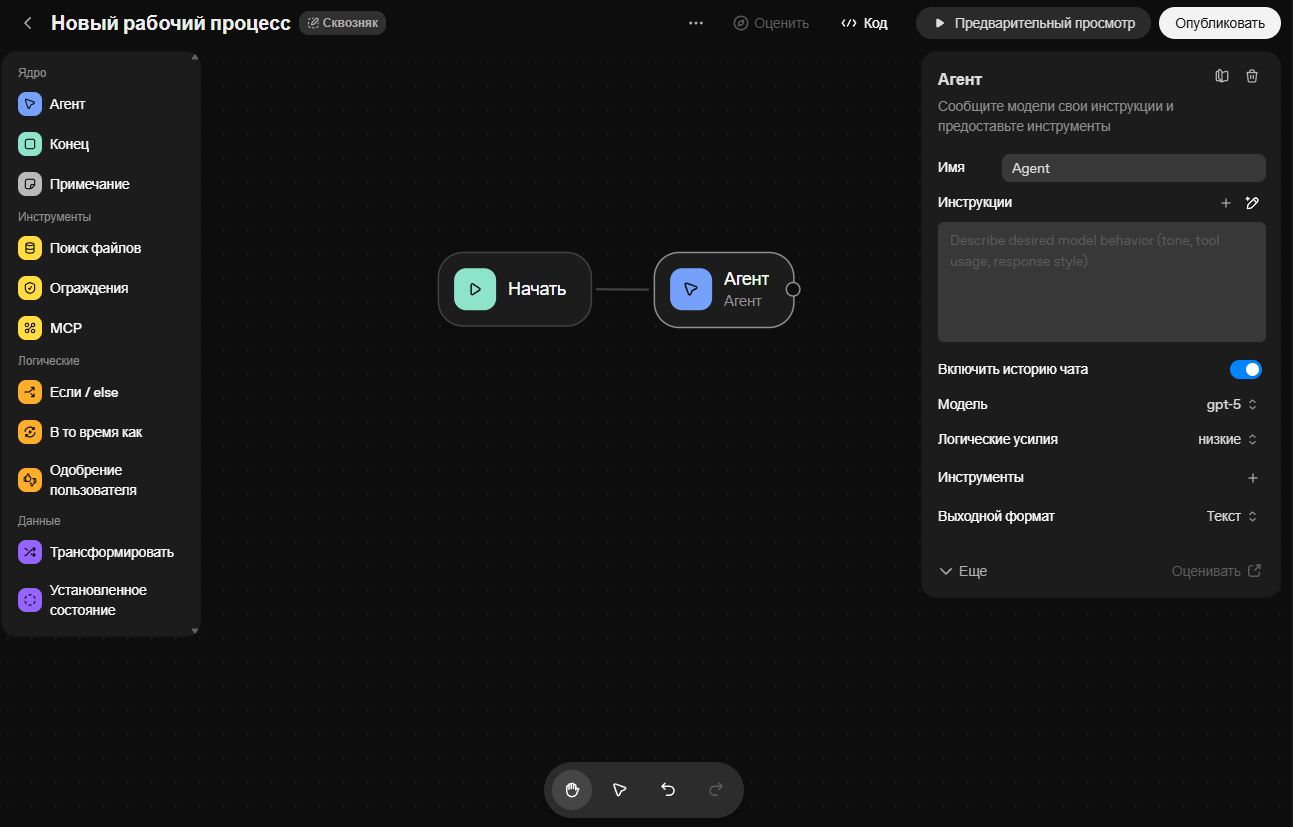Open the Модель gpt-5 dropdown

[x=1232, y=405]
